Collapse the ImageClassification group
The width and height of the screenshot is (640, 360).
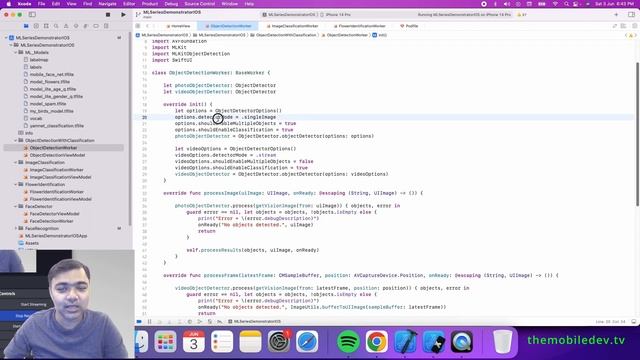16,162
